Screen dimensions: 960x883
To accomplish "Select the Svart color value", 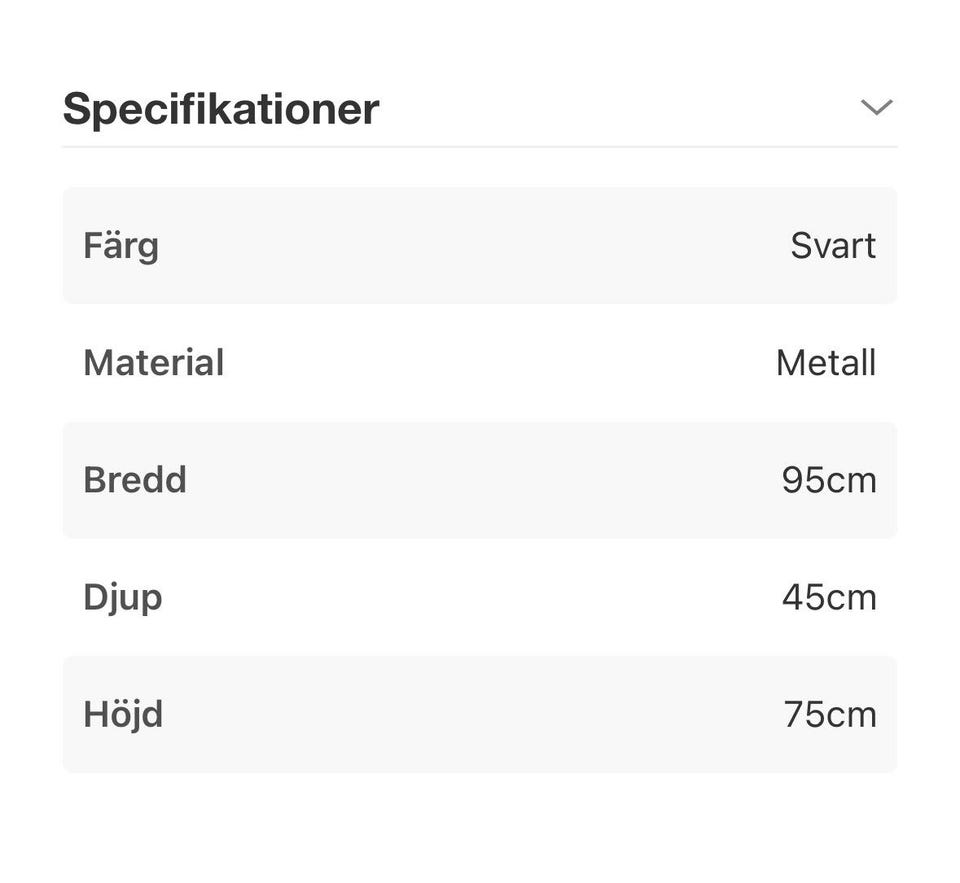I will pyautogui.click(x=833, y=245).
